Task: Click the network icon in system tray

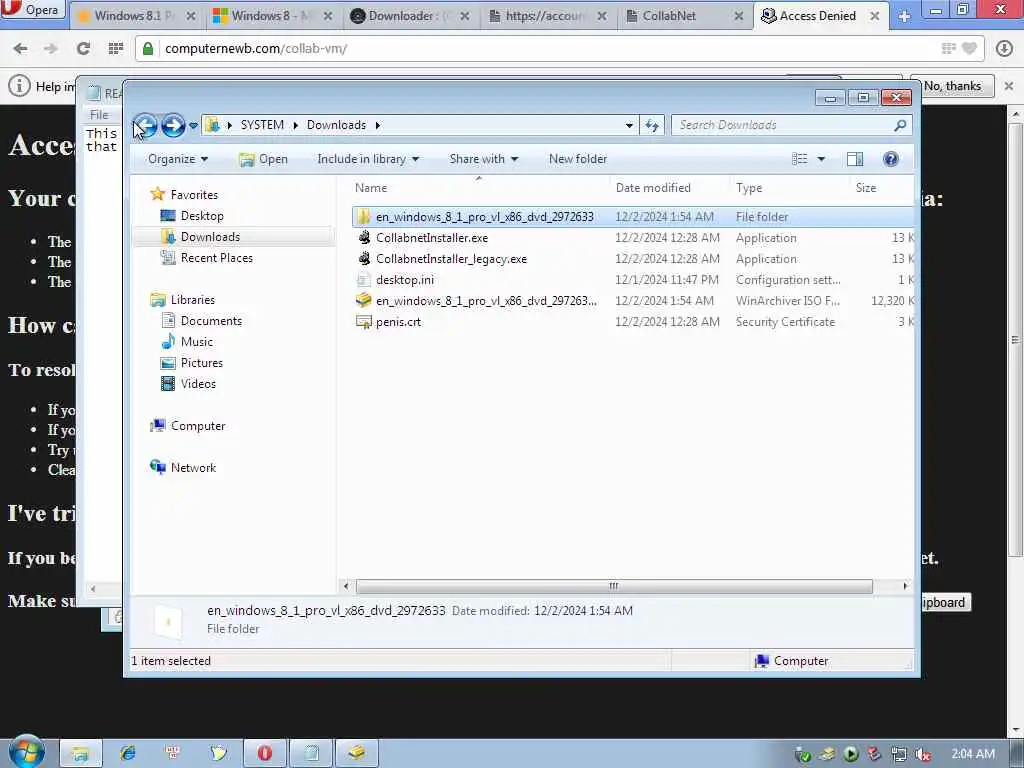Action: (x=899, y=755)
